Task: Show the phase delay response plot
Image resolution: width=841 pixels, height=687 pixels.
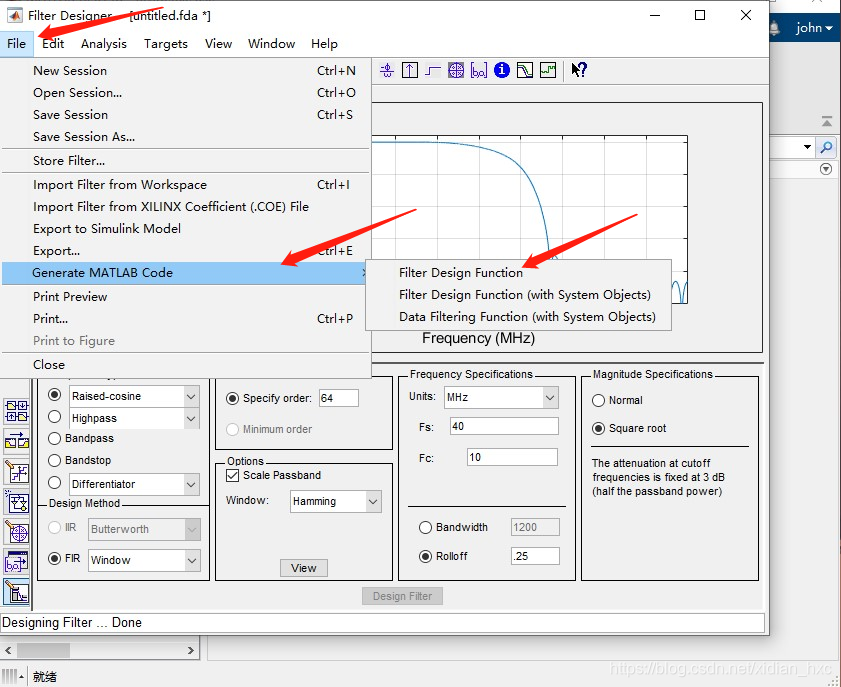Action: click(387, 70)
